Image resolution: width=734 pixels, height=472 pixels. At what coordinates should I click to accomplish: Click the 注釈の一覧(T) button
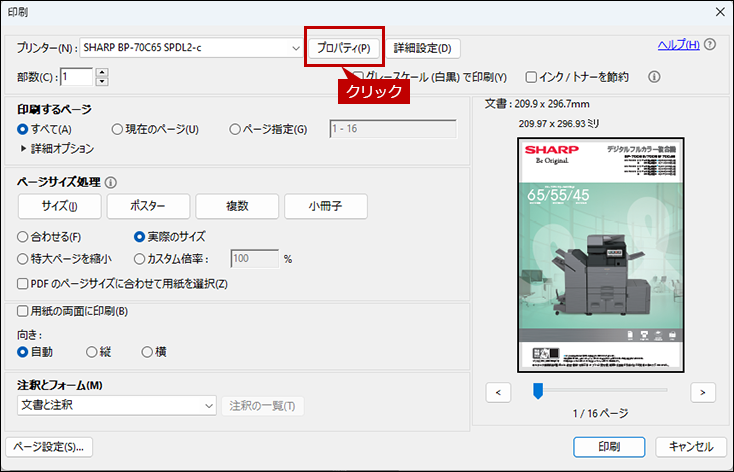pyautogui.click(x=263, y=406)
